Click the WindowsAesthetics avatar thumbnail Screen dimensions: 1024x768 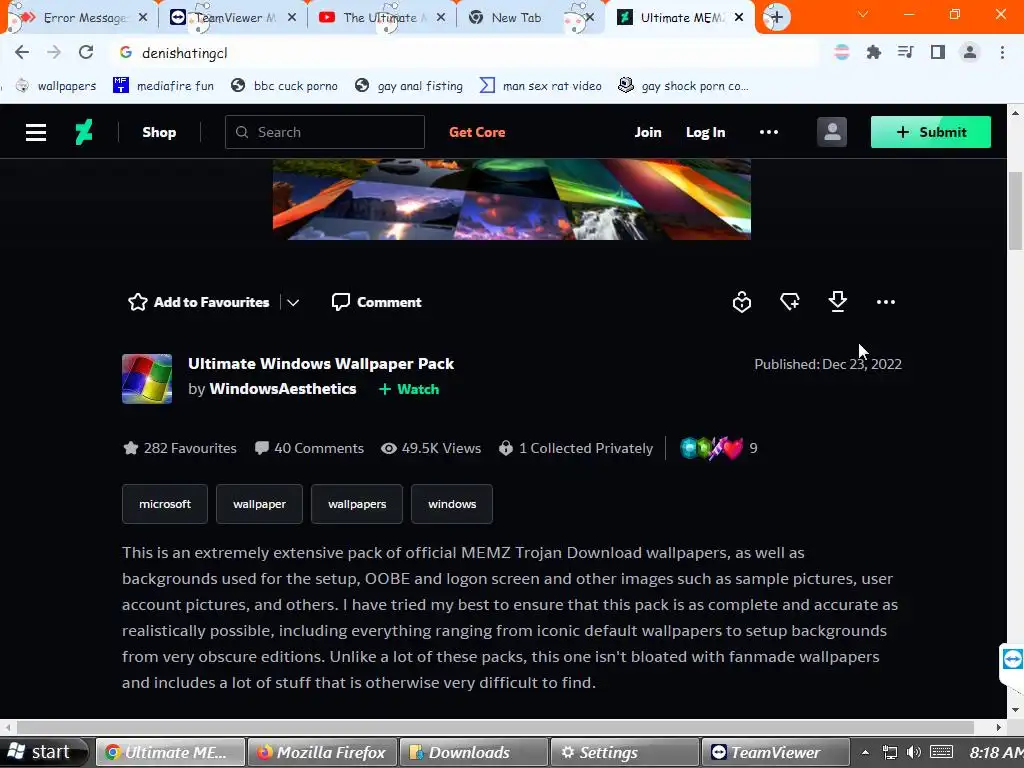pyautogui.click(x=147, y=379)
